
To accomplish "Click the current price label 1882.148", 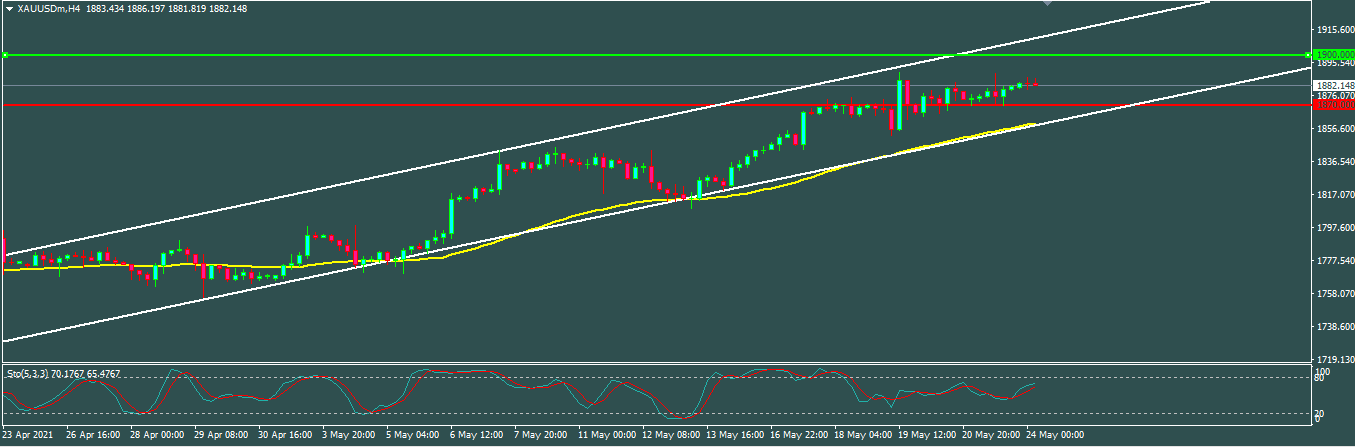I will tap(1331, 85).
